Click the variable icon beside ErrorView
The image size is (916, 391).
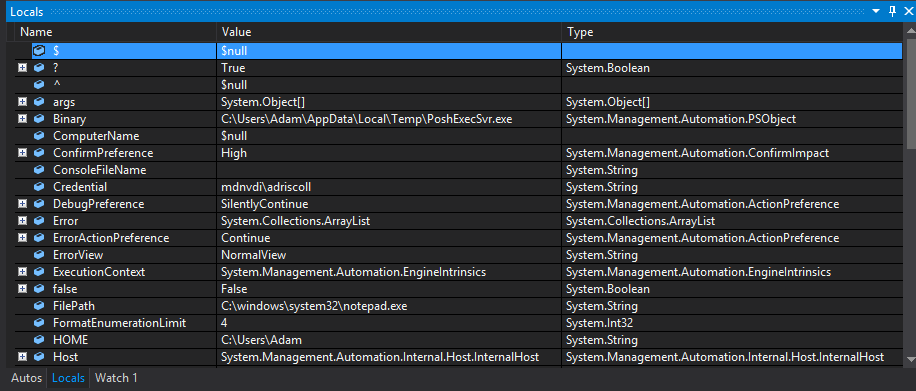click(x=39, y=255)
